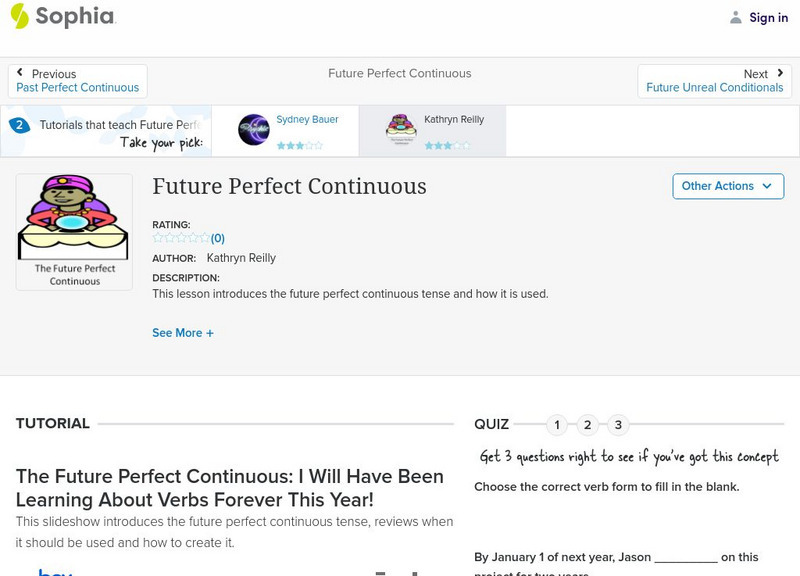This screenshot has width=800, height=576.
Task: Click the rating count (0) link
Action: coord(218,238)
